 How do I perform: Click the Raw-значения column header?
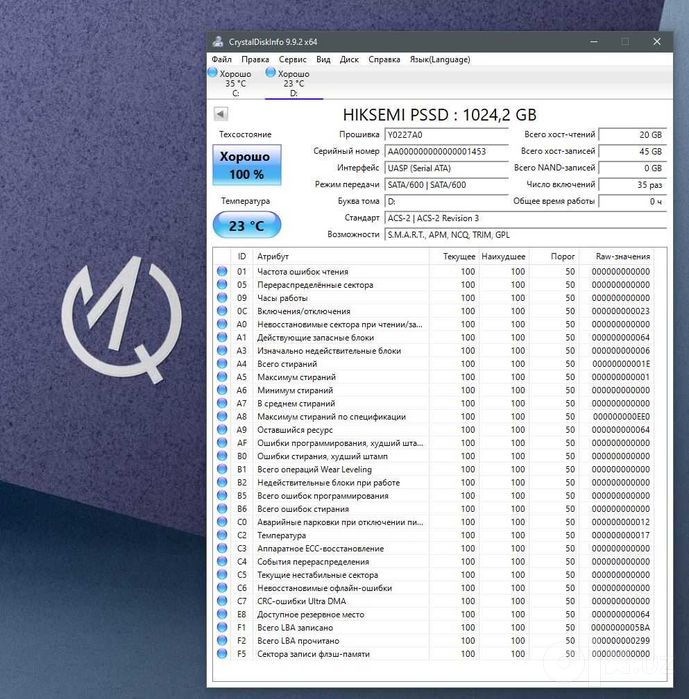click(616, 256)
